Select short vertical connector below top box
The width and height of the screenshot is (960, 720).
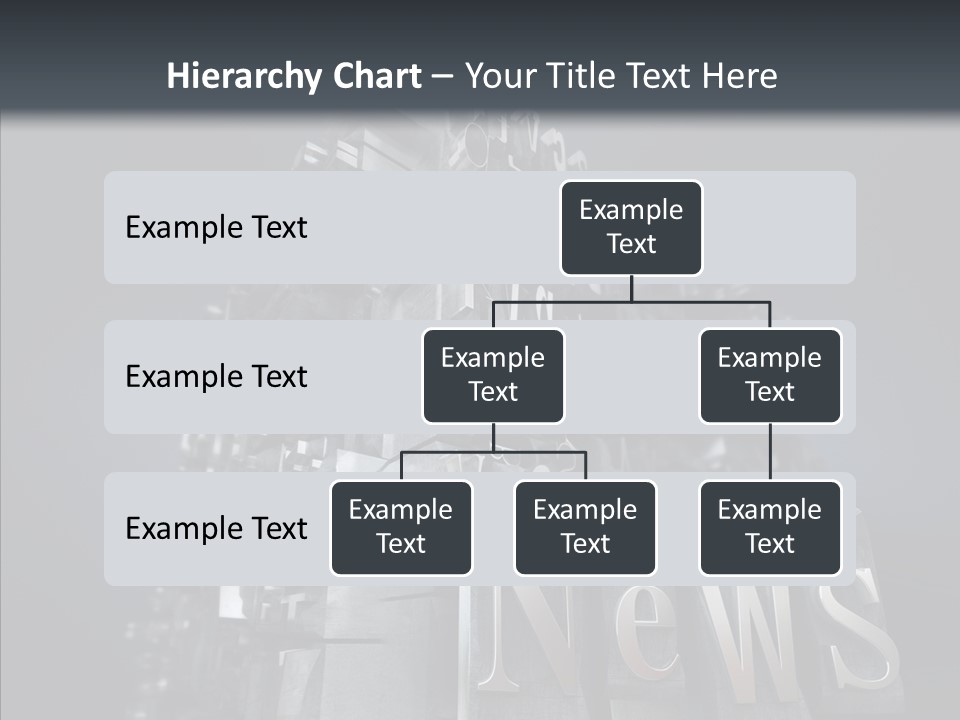click(631, 288)
